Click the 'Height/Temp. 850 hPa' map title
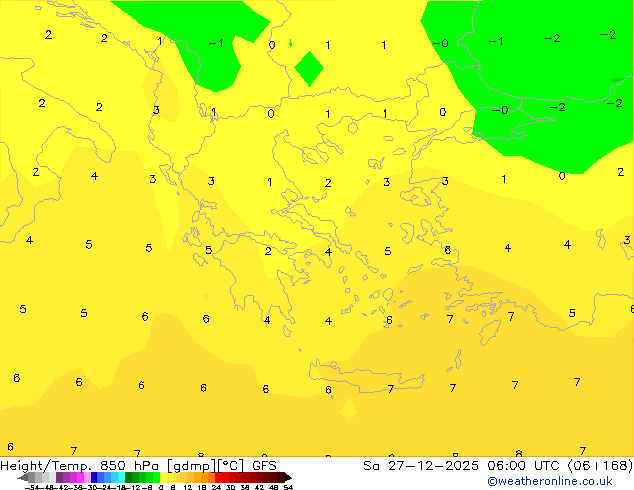634x490 pixels. [x=79, y=466]
